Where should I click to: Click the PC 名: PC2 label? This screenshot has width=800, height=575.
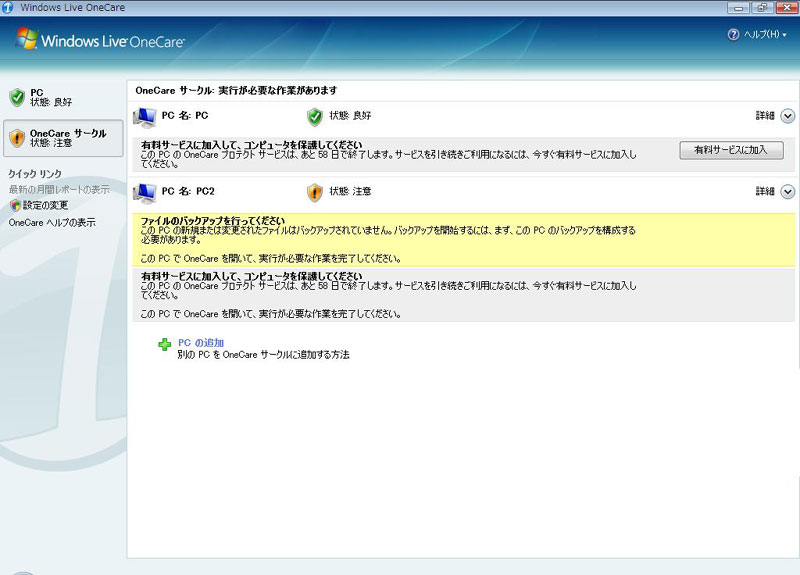188,191
